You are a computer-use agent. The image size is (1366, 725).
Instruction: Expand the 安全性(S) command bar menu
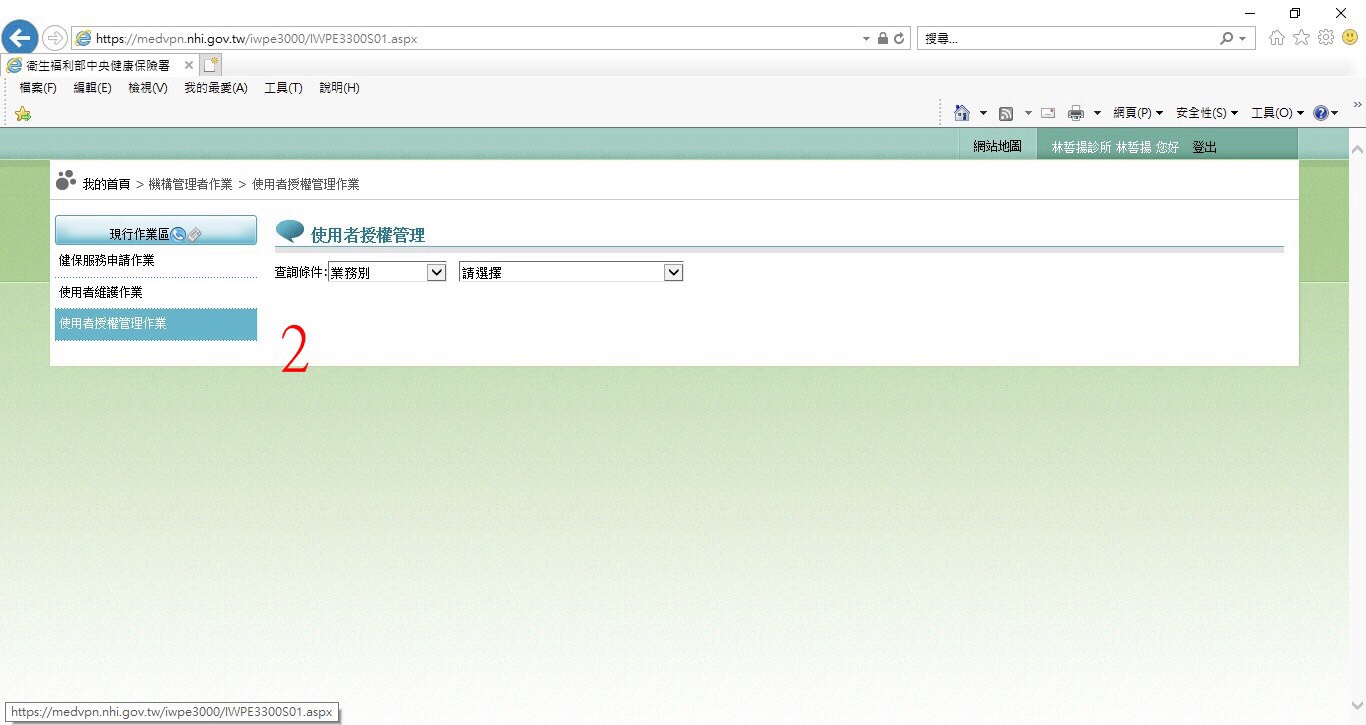click(x=1206, y=113)
